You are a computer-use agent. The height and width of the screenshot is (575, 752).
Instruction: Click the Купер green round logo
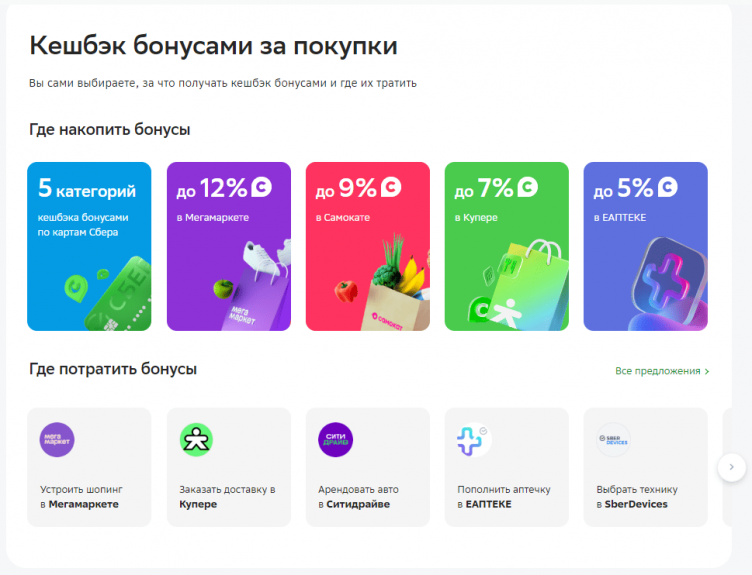[x=196, y=439]
